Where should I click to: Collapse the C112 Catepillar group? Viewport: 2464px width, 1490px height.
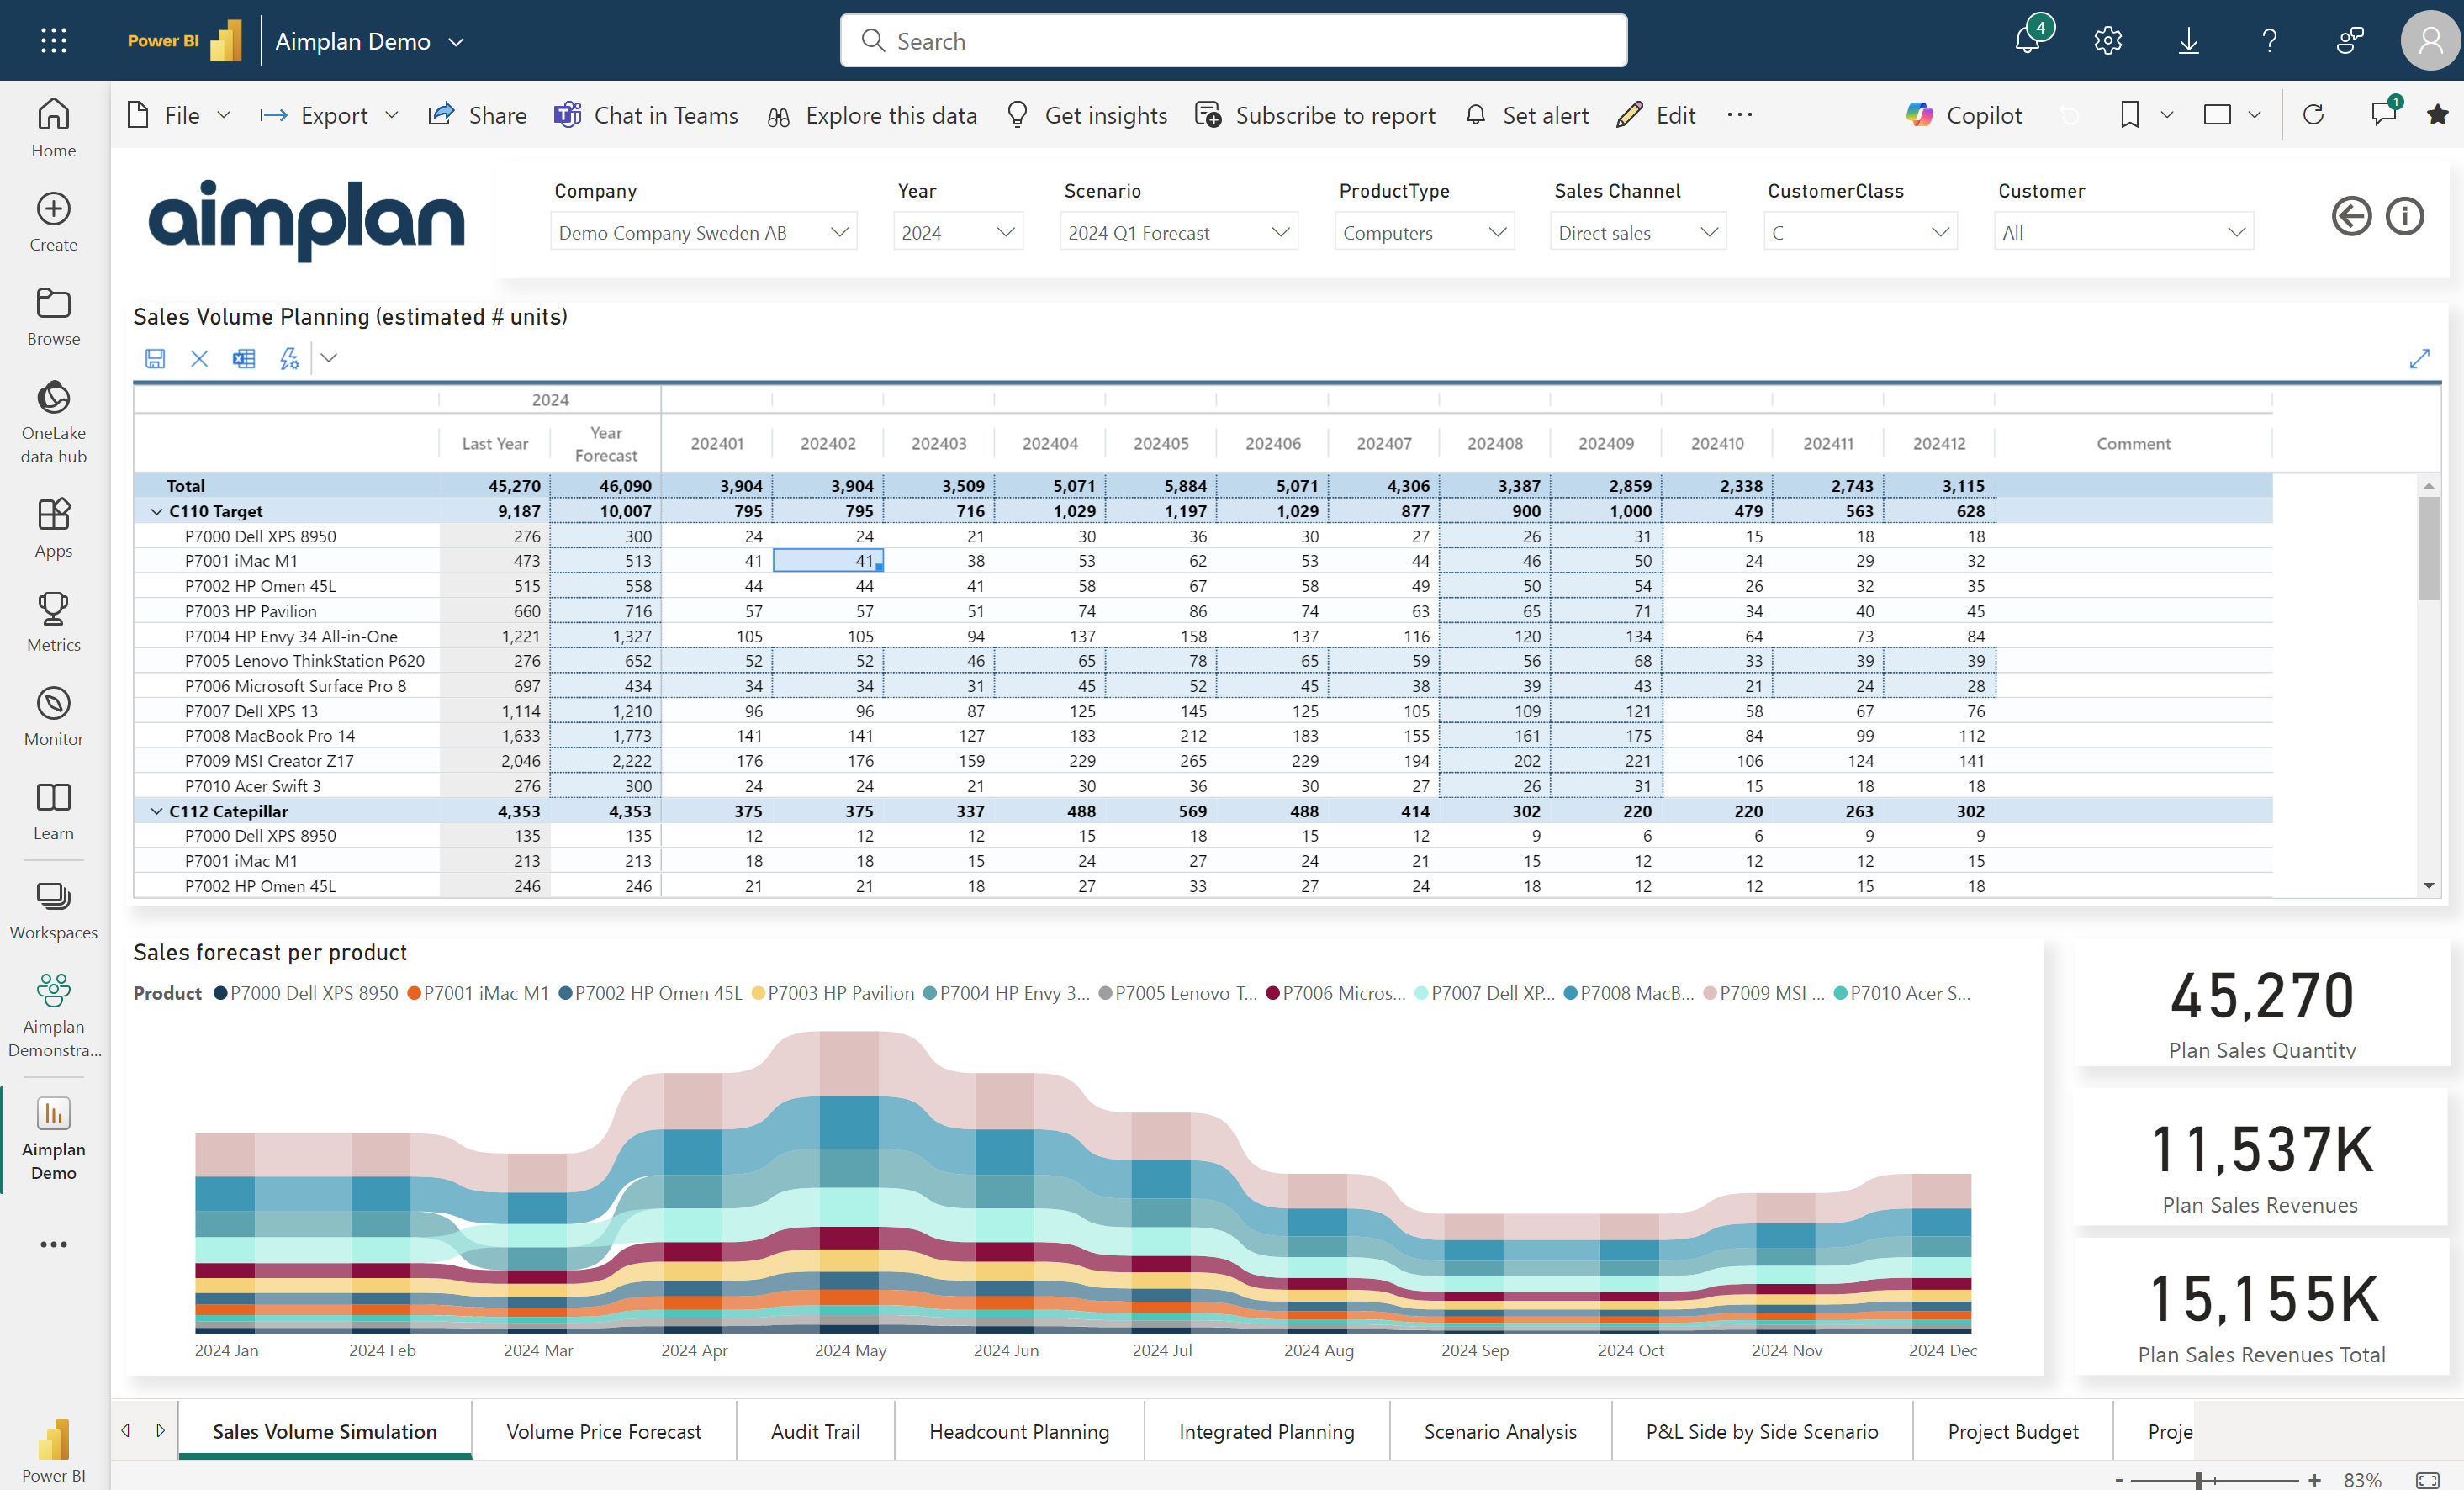[157, 811]
